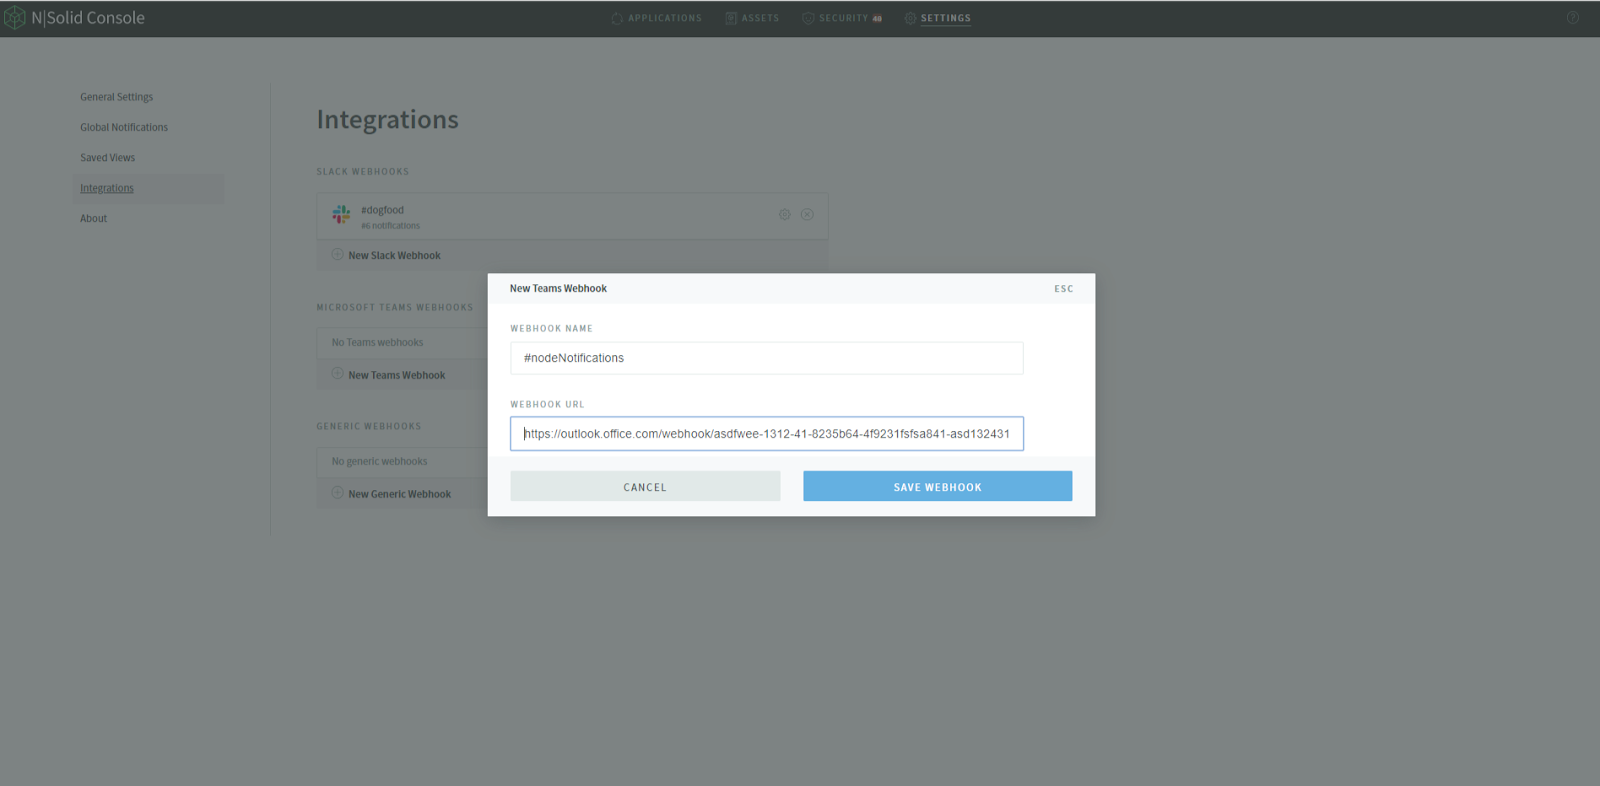Cancel the new Teams webhook
The height and width of the screenshot is (786, 1600).
point(645,487)
